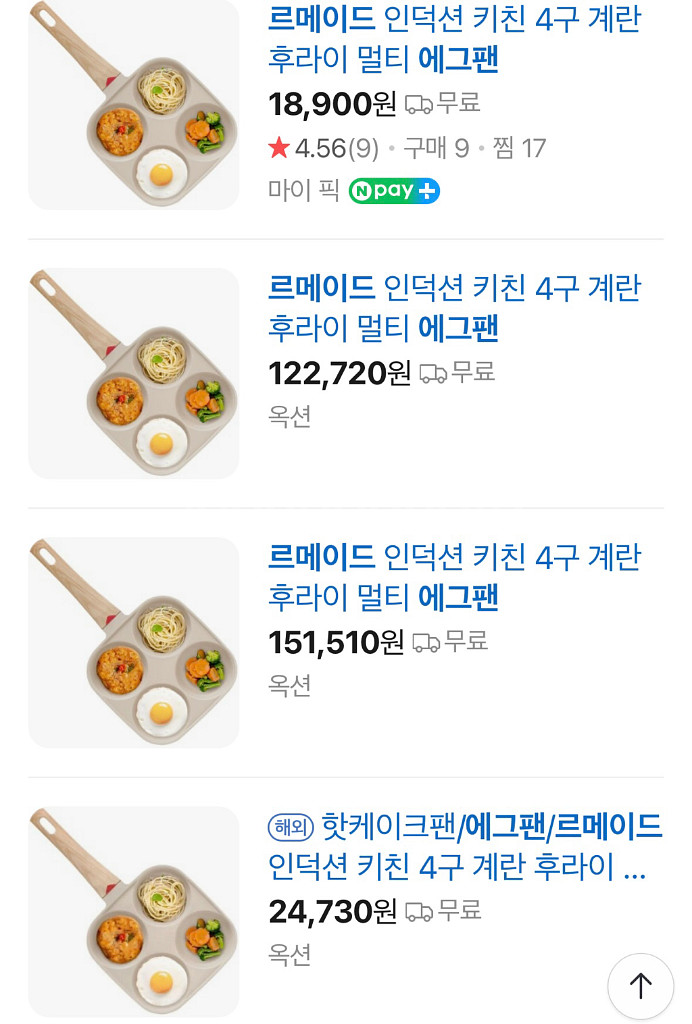
Task: Tap the red star rating icon
Action: (x=279, y=149)
